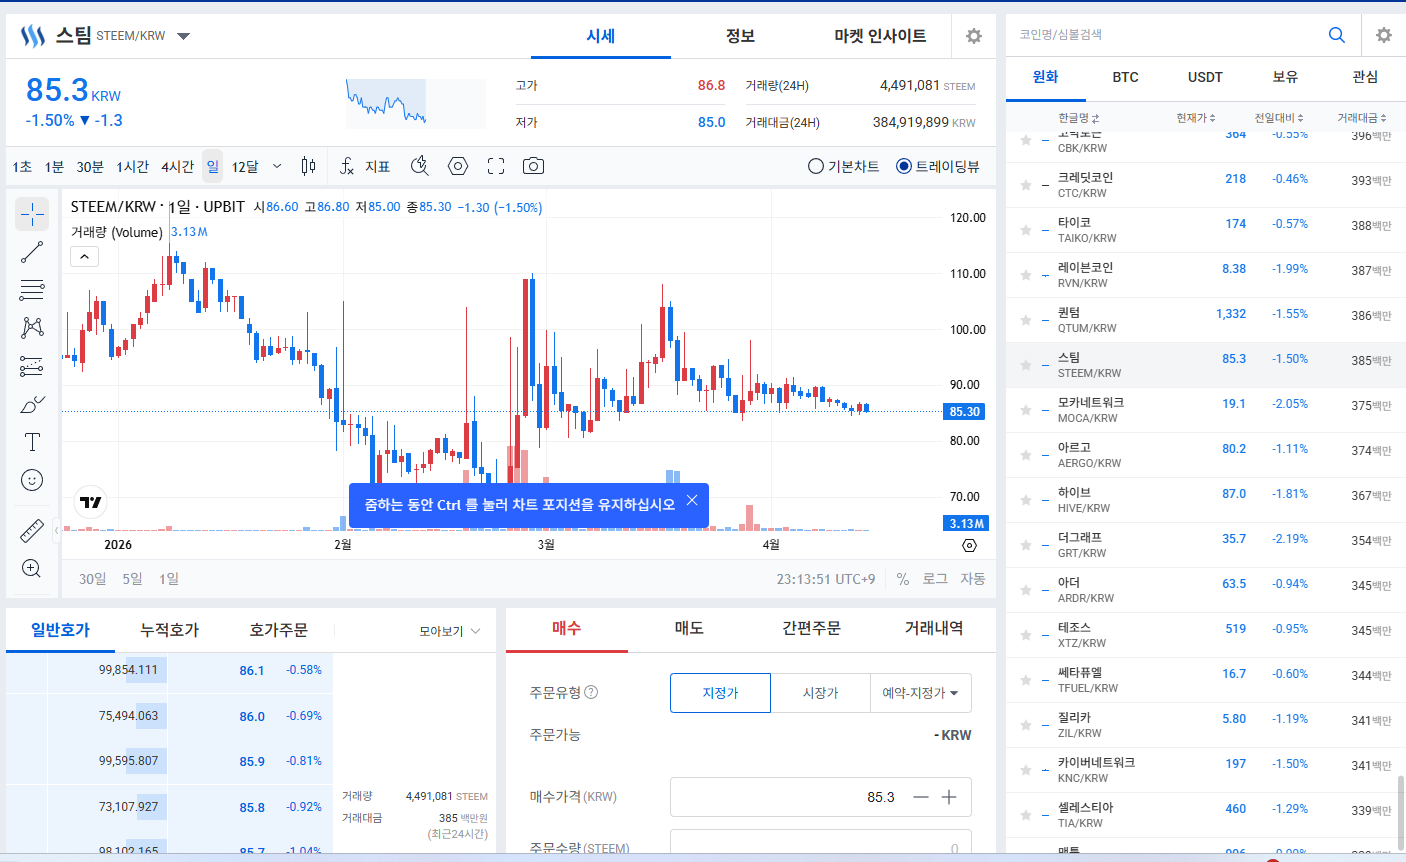
Task: Click the 86.1 order book price
Action: (x=252, y=670)
